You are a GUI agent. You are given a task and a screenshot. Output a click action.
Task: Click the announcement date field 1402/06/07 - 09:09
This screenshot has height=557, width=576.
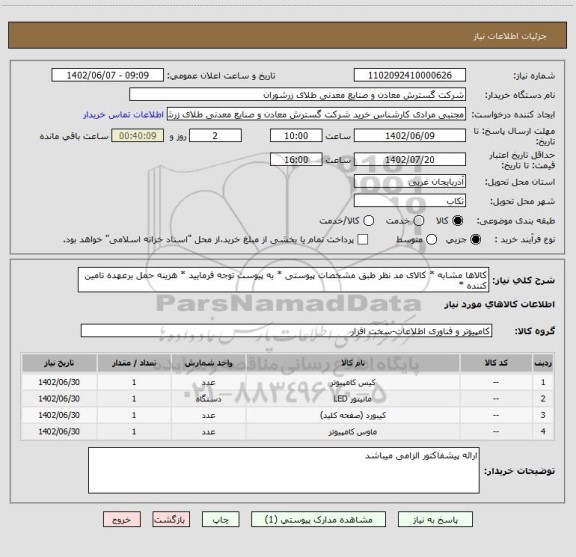coord(108,75)
